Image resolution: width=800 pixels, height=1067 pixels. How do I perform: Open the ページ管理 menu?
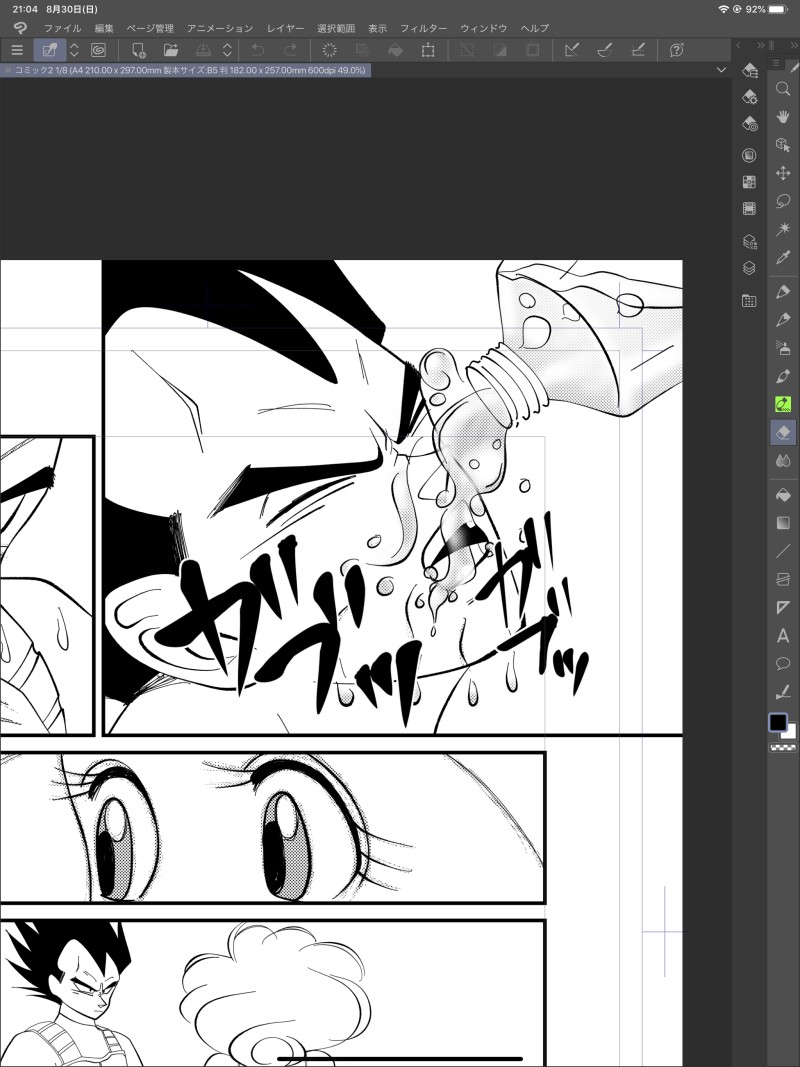coord(150,28)
